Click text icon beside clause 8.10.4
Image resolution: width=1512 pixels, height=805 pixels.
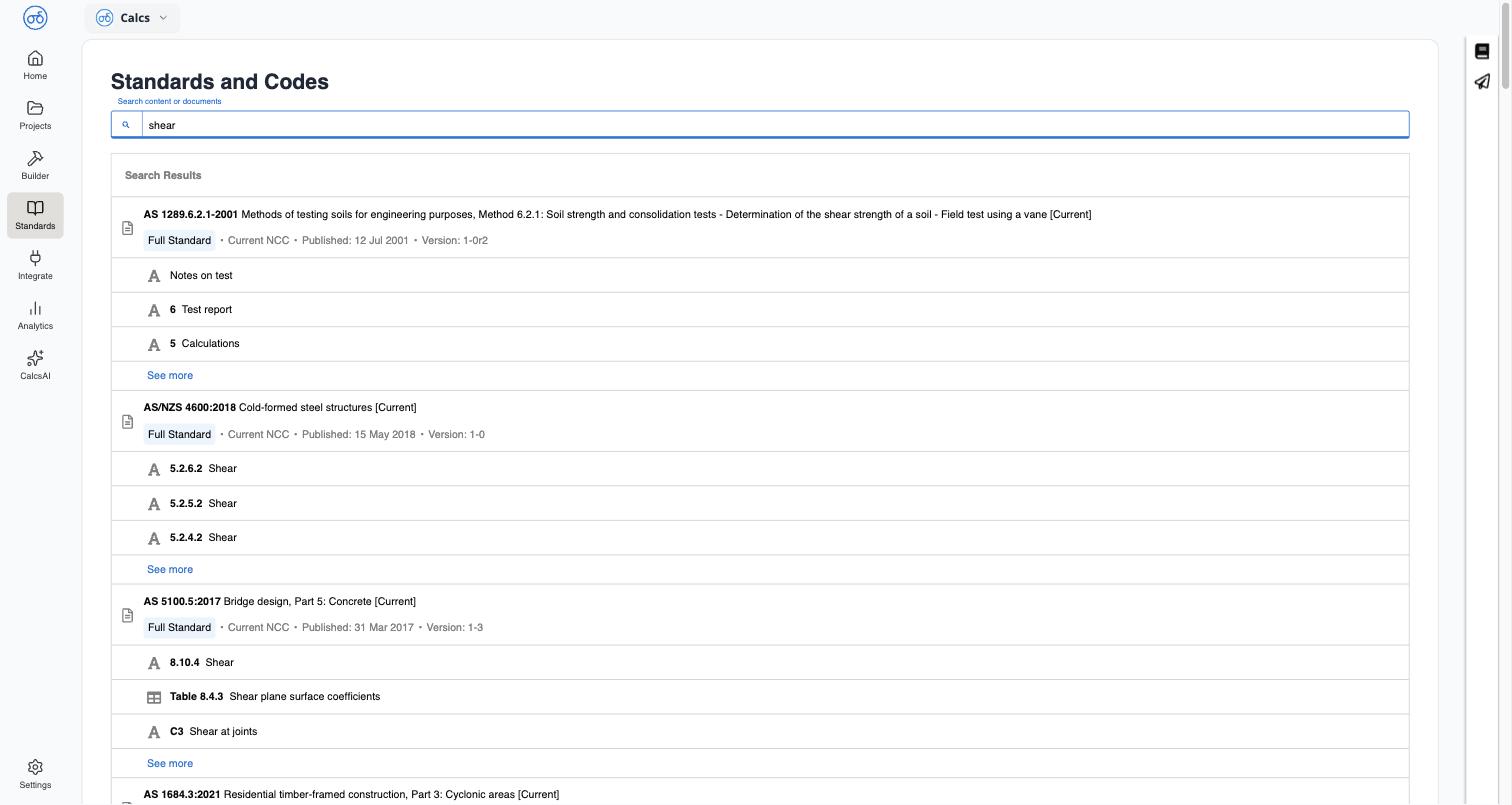point(154,663)
